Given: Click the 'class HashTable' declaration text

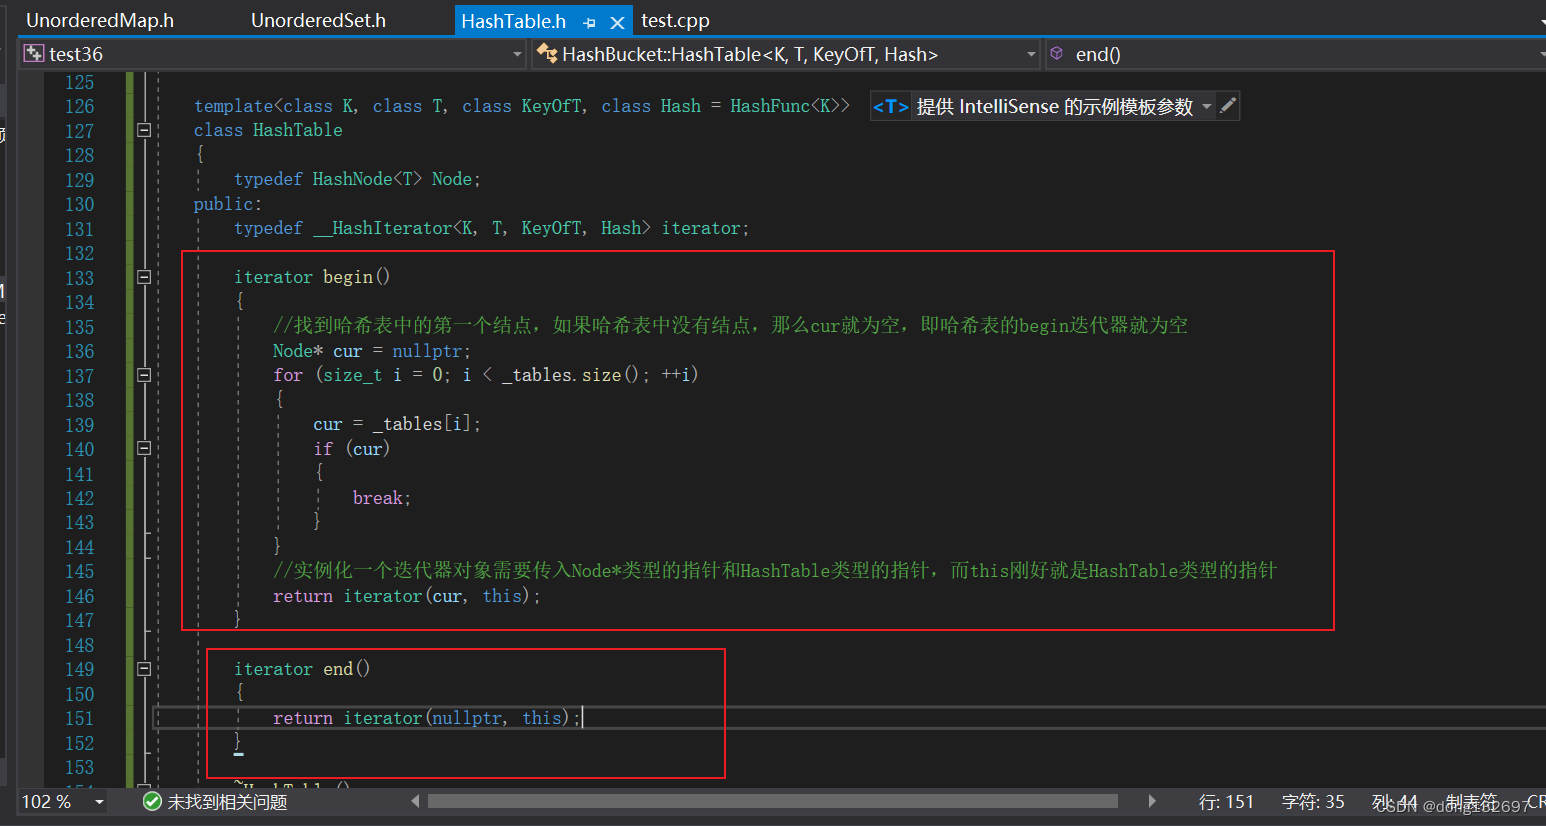Looking at the screenshot, I should [268, 130].
